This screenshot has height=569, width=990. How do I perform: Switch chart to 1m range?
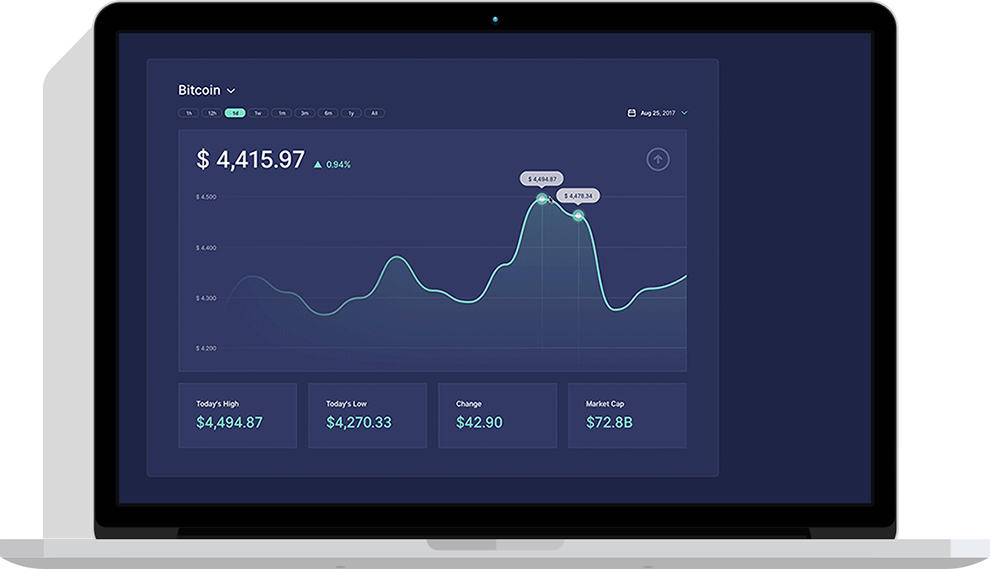pyautogui.click(x=282, y=113)
